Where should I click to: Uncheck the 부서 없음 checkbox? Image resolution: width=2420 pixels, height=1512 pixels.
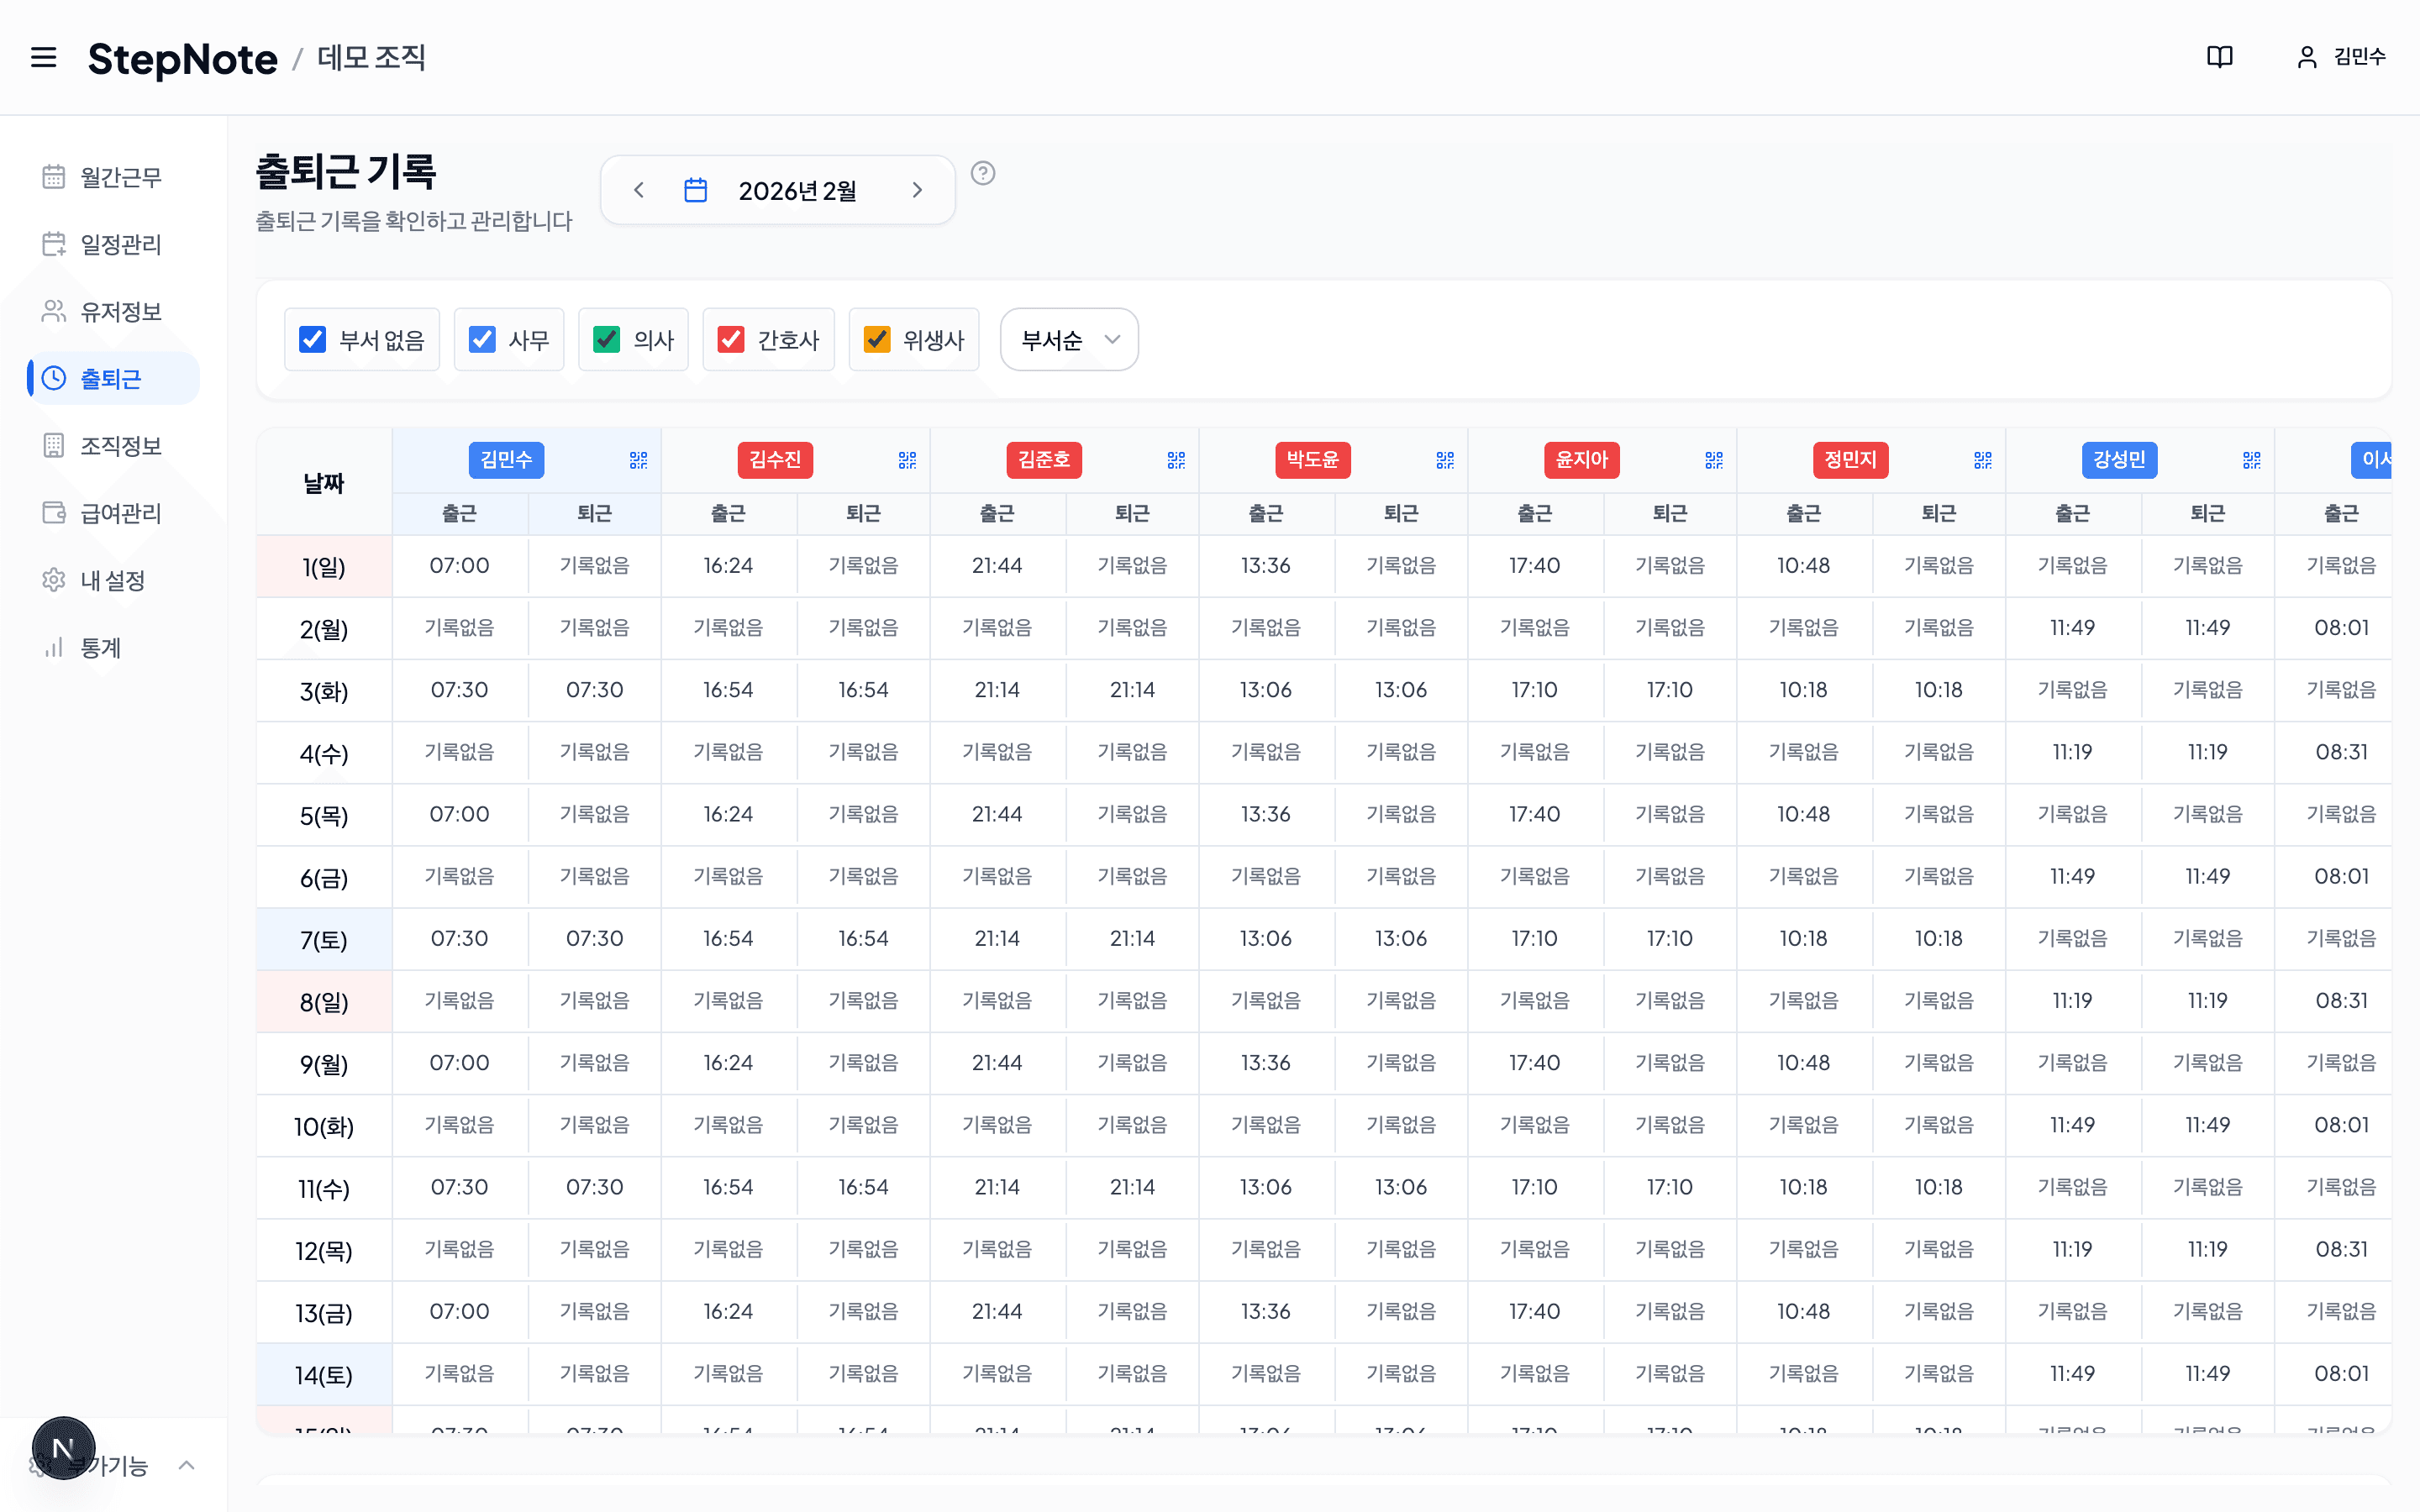[x=313, y=340]
